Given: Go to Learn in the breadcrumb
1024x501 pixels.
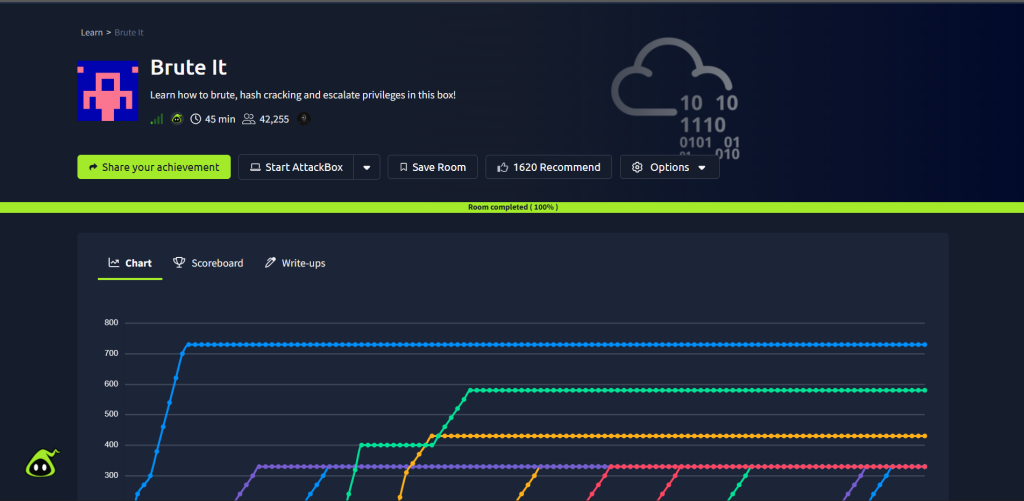Looking at the screenshot, I should pyautogui.click(x=91, y=33).
